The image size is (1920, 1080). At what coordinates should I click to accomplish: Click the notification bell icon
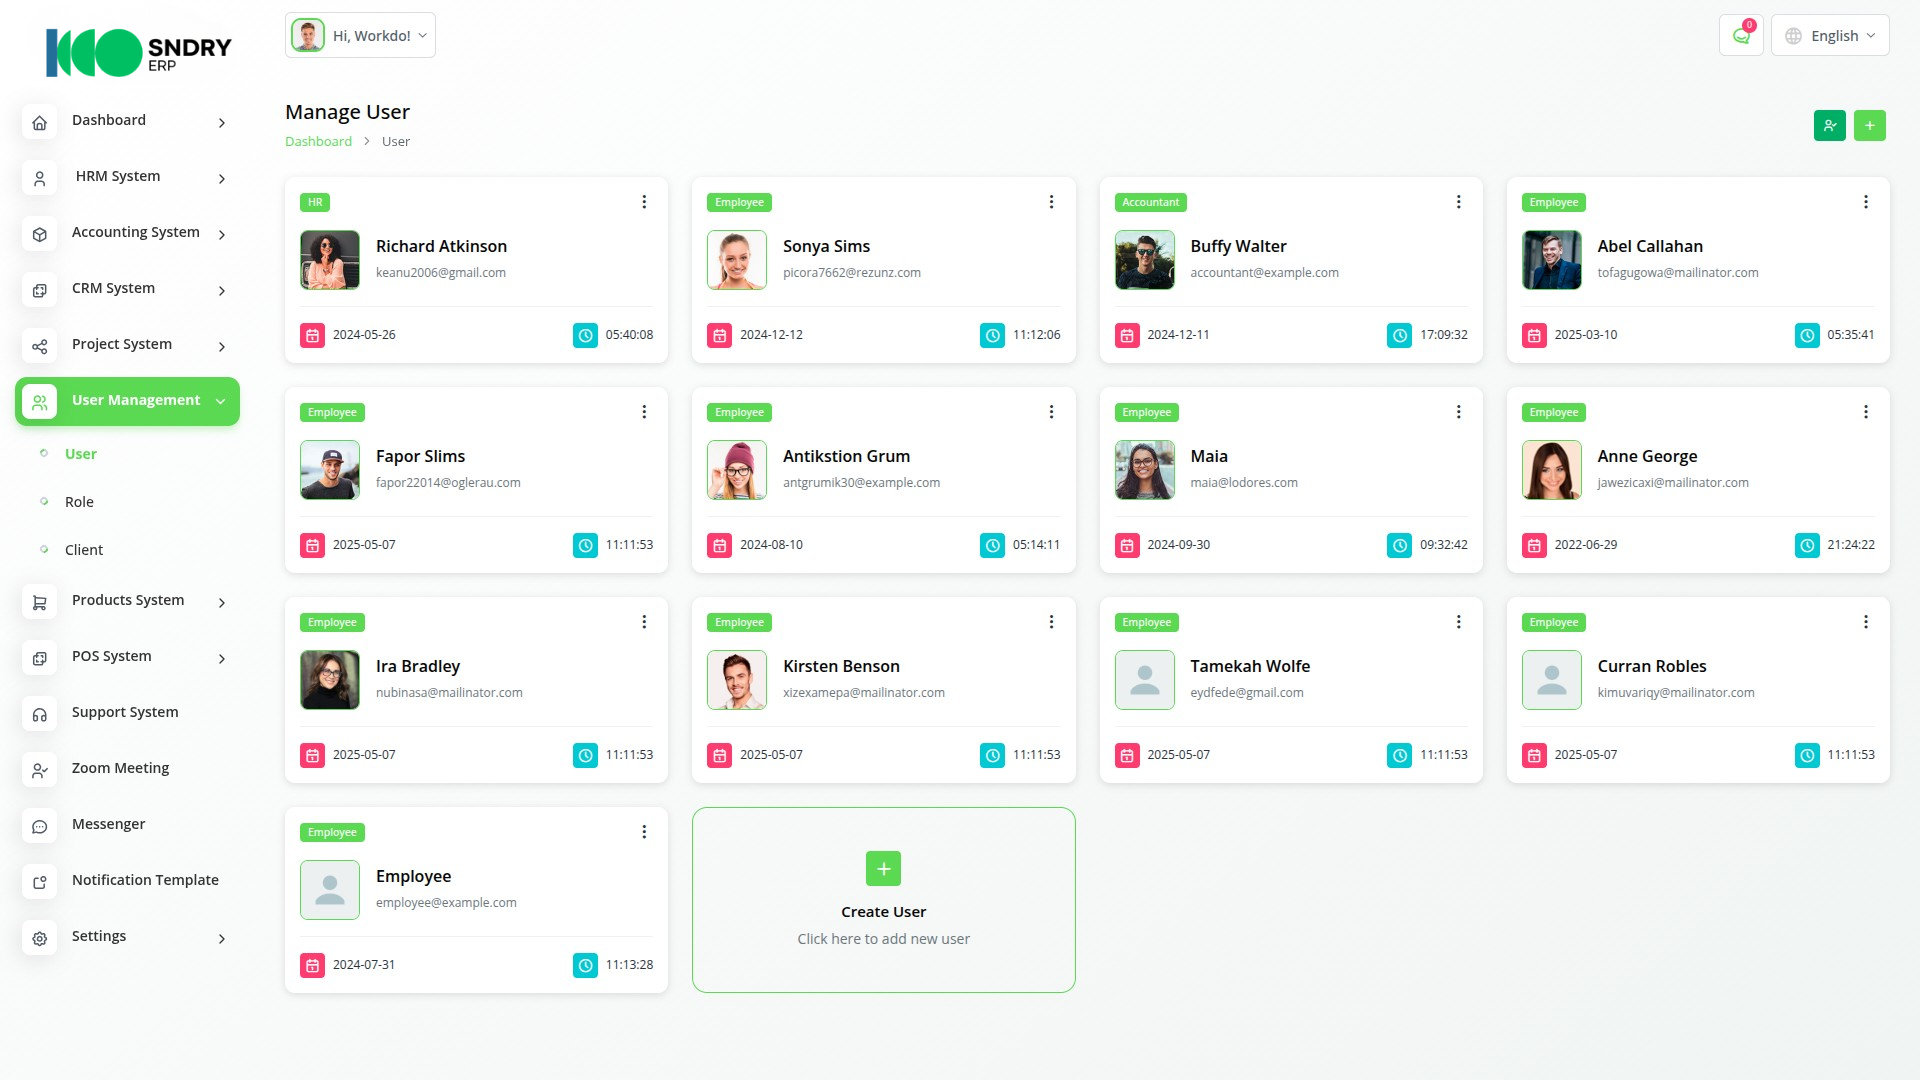[x=1741, y=36]
